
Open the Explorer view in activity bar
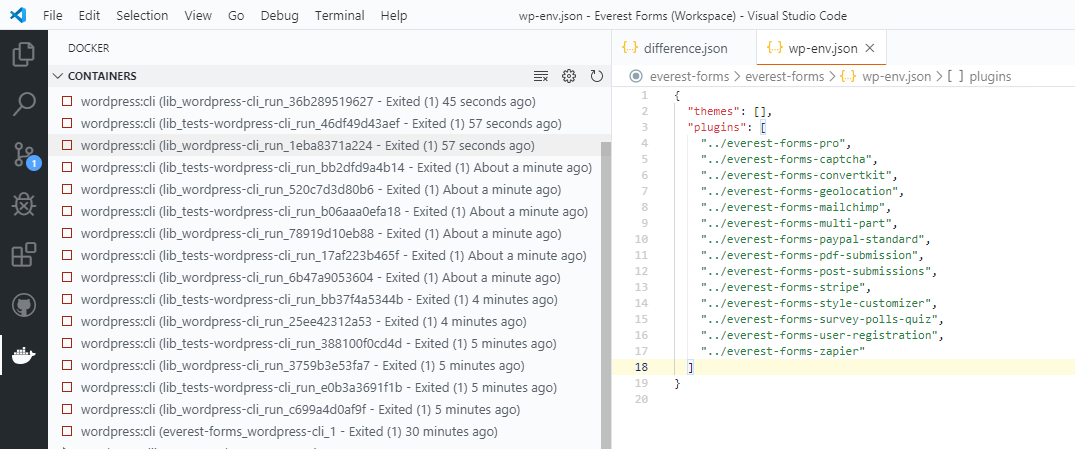tap(24, 54)
